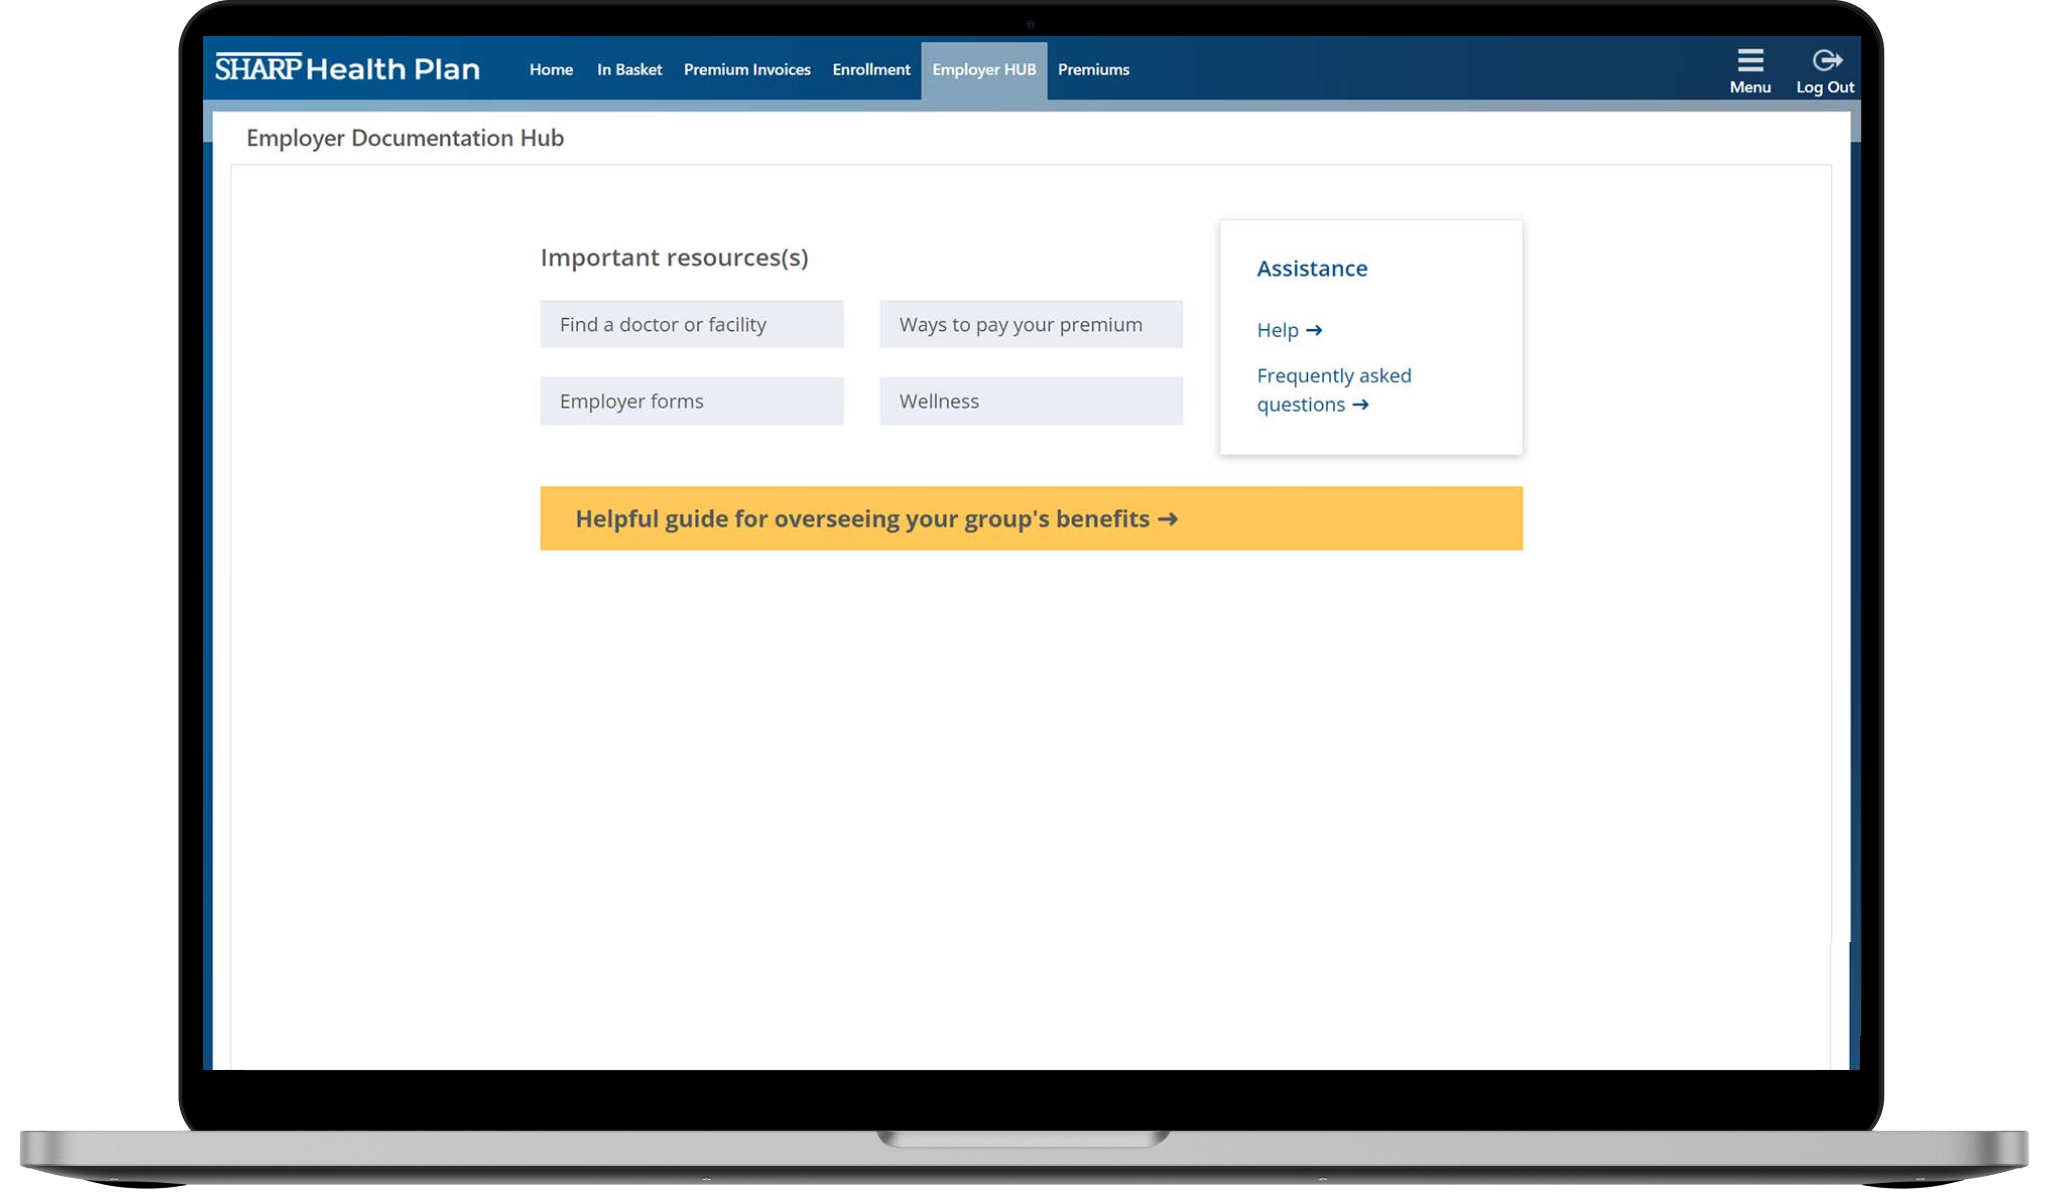Click the Assistance panel heading
This screenshot has height=1196, width=2048.
[1312, 268]
